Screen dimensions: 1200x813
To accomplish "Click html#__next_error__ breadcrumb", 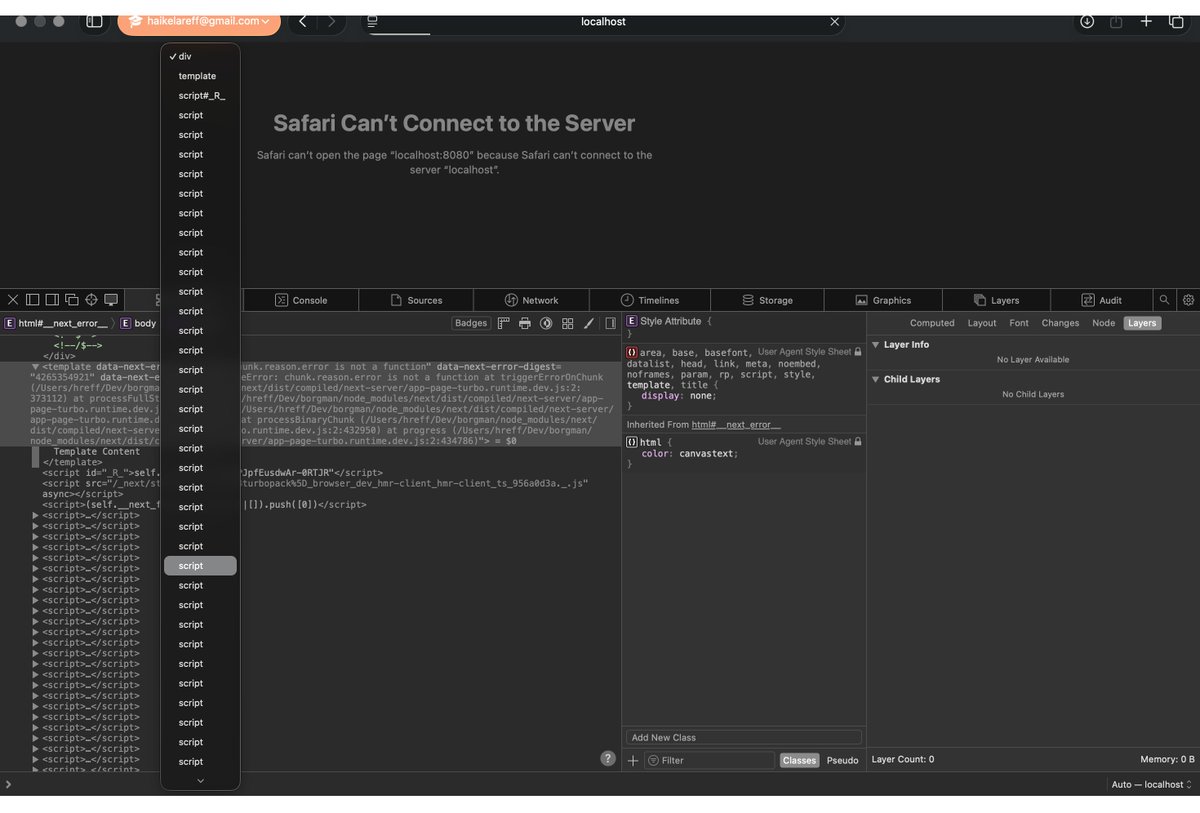I will [x=57, y=323].
